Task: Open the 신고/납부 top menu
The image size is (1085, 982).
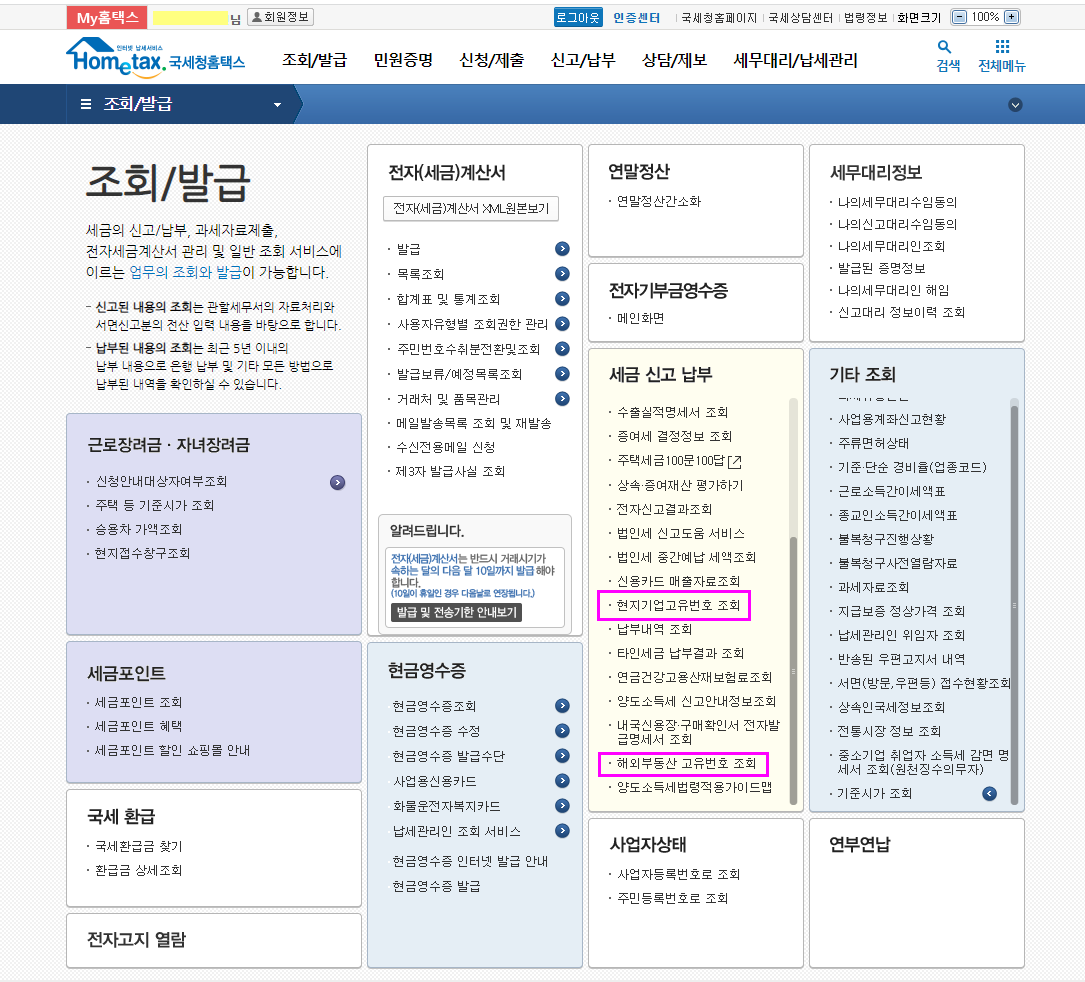Action: [x=583, y=60]
